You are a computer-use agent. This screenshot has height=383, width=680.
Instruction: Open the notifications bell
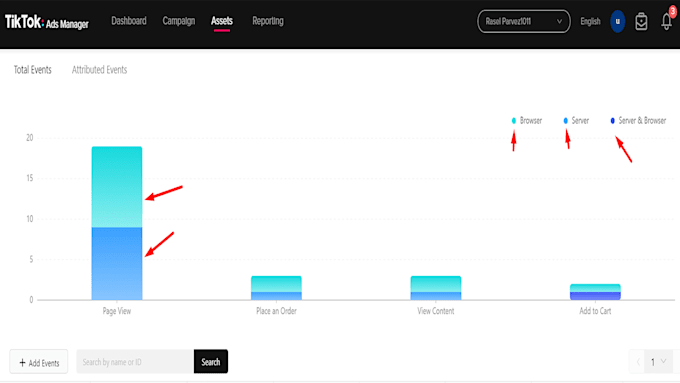pyautogui.click(x=667, y=21)
